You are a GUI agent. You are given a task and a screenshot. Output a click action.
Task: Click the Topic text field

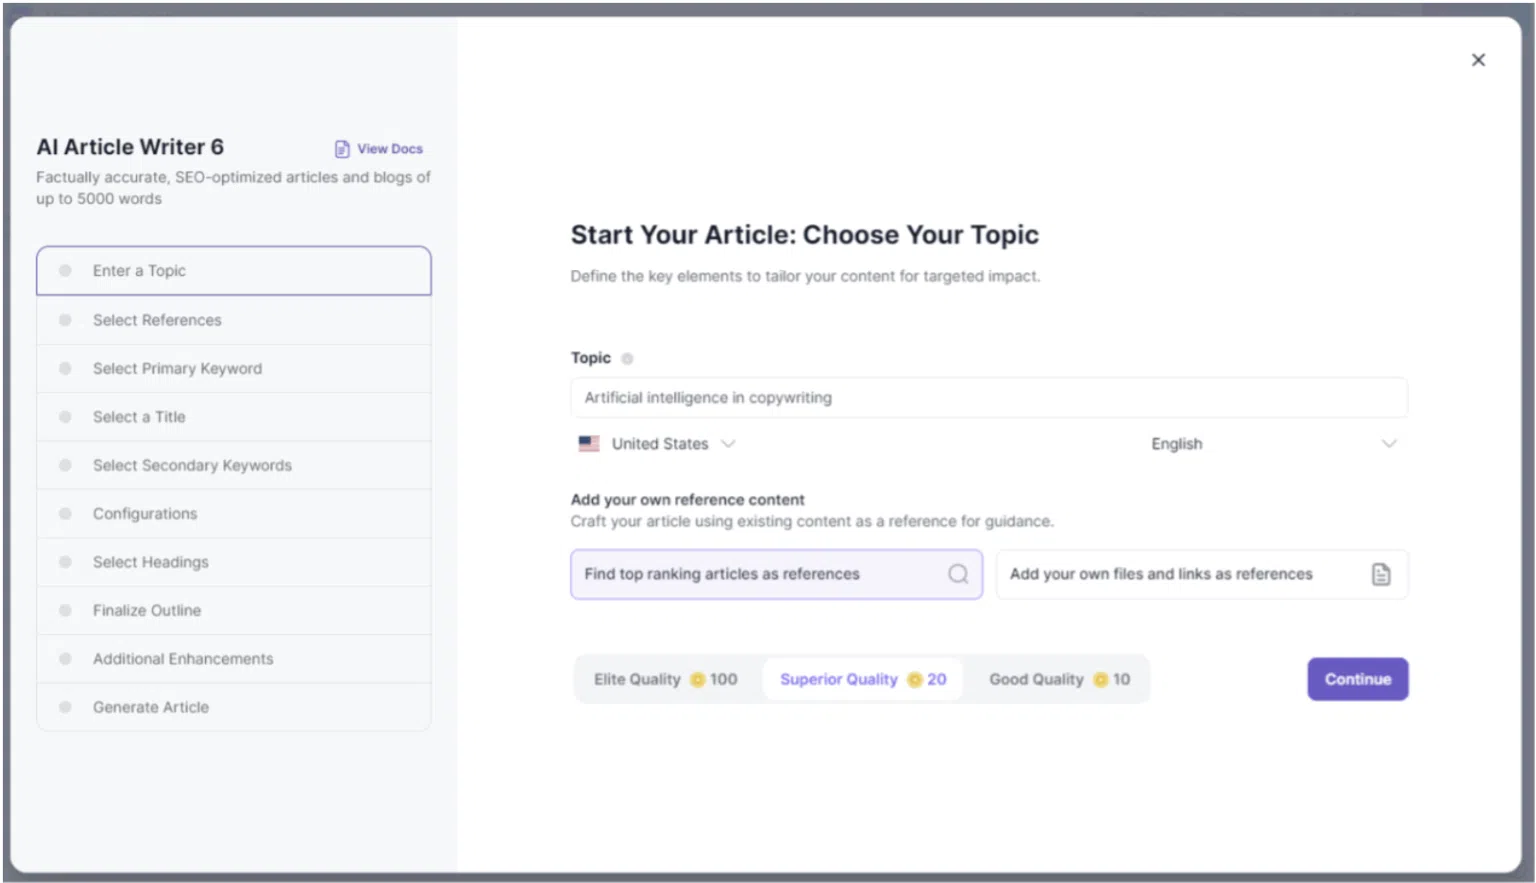[x=988, y=398]
